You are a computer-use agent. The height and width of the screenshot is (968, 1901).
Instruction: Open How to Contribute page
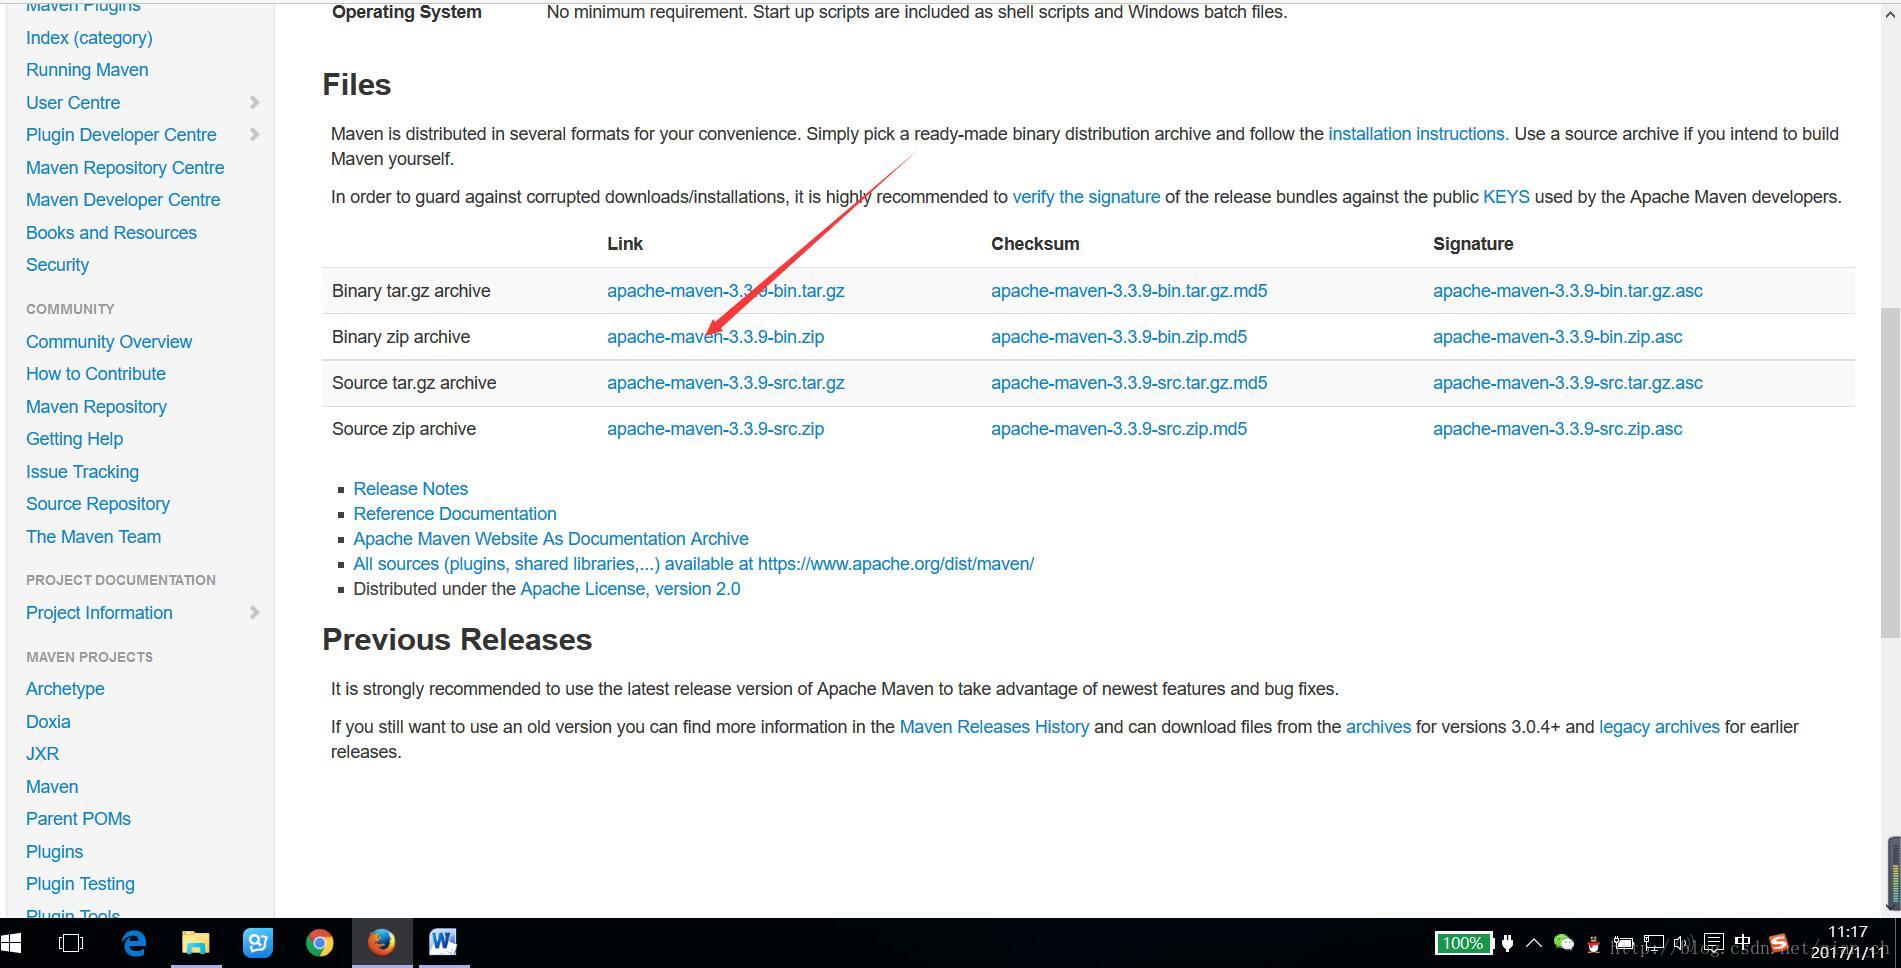click(x=96, y=374)
